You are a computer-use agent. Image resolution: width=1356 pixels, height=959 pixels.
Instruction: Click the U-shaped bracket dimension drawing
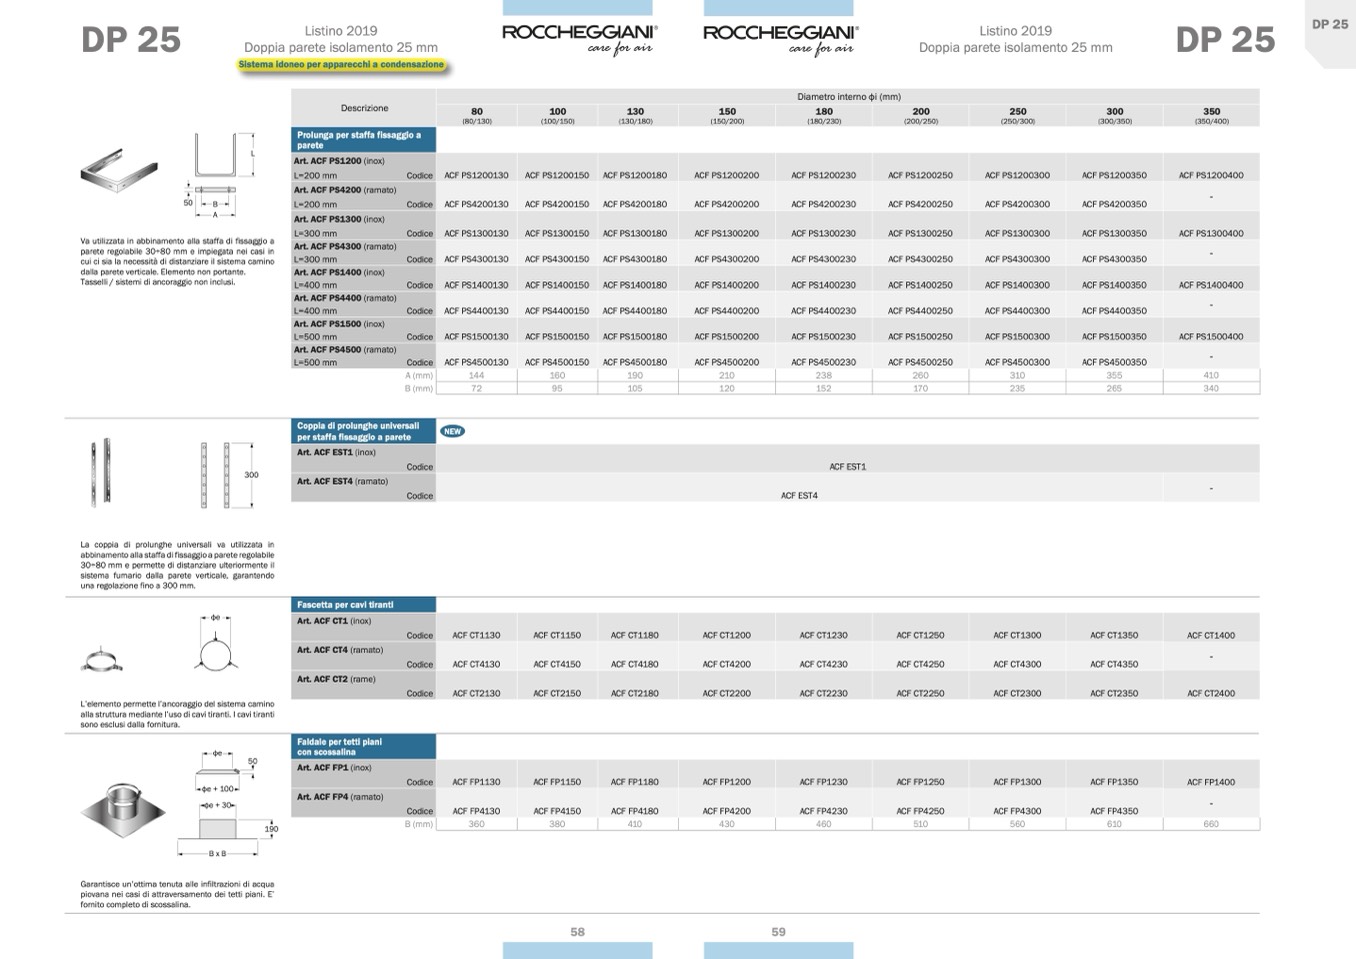(216, 174)
